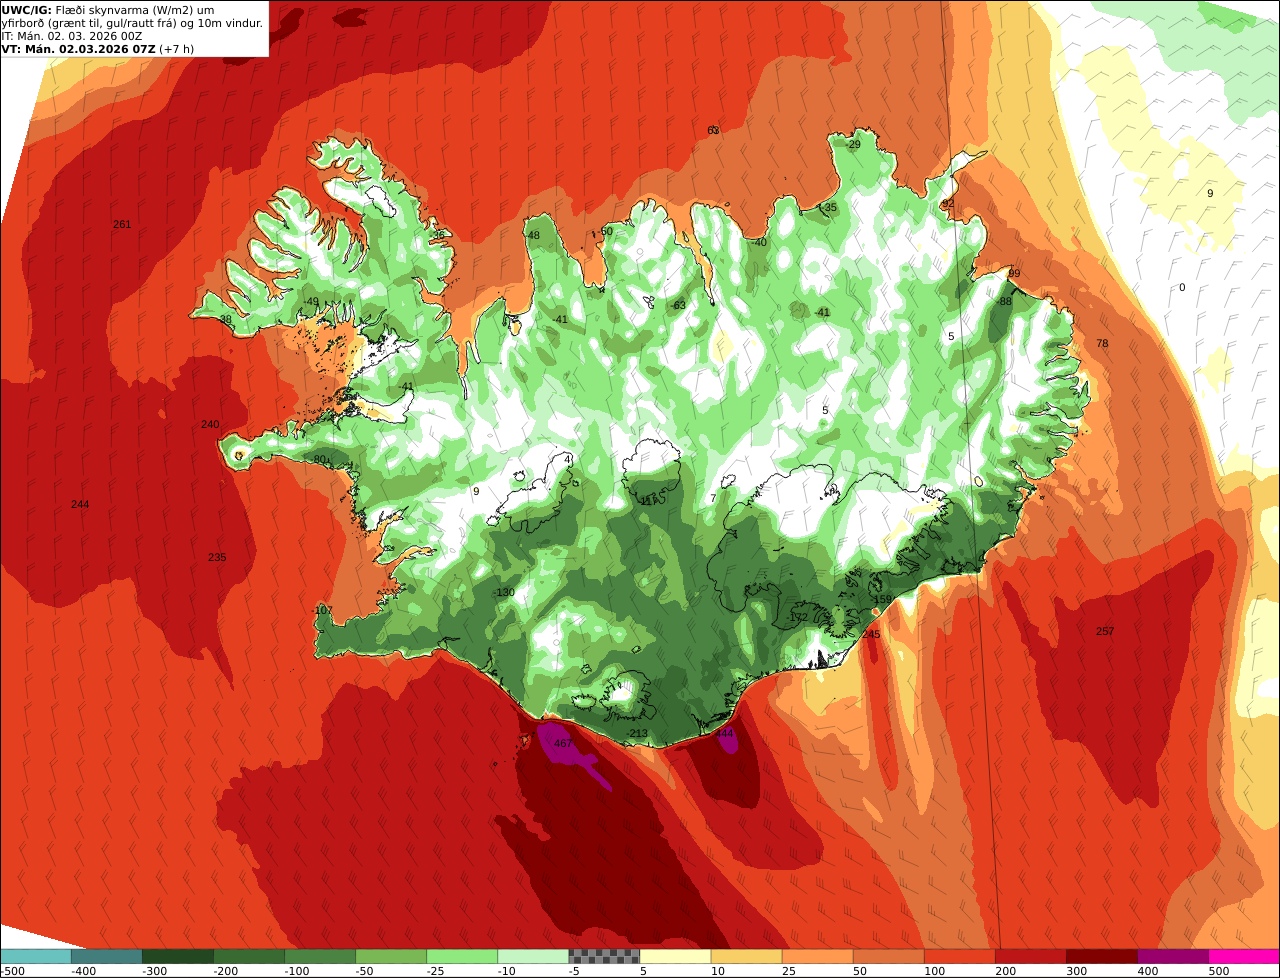Image resolution: width=1280 pixels, height=978 pixels.
Task: Click the '261' flux value over northwest ocean
Action: (122, 224)
